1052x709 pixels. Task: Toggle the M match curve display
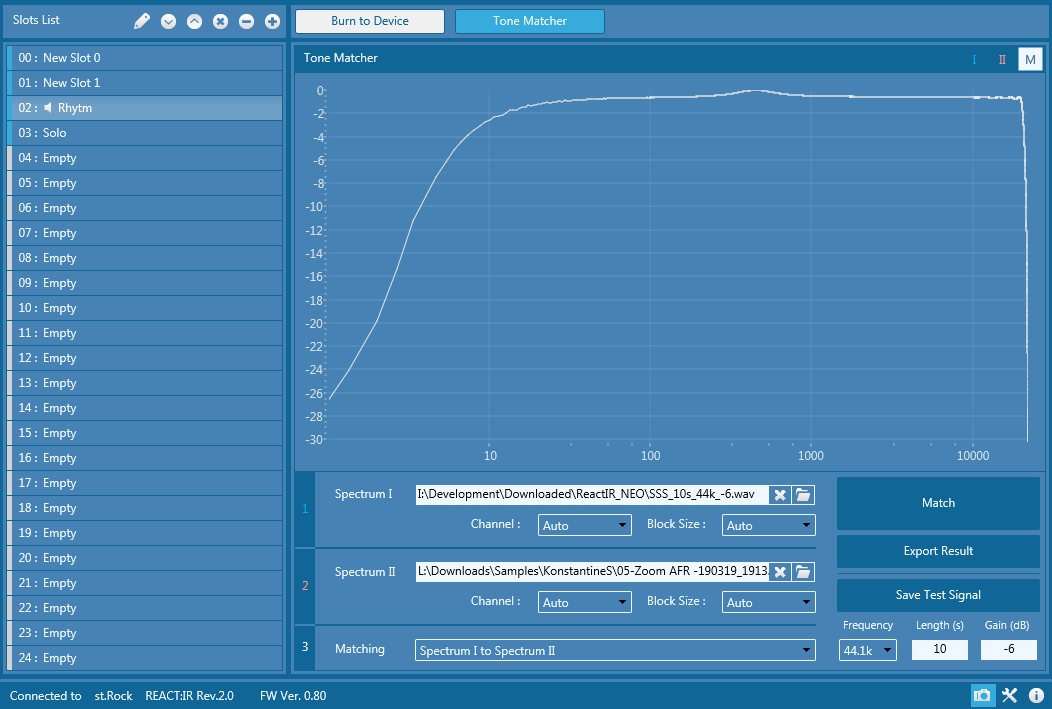(1031, 59)
